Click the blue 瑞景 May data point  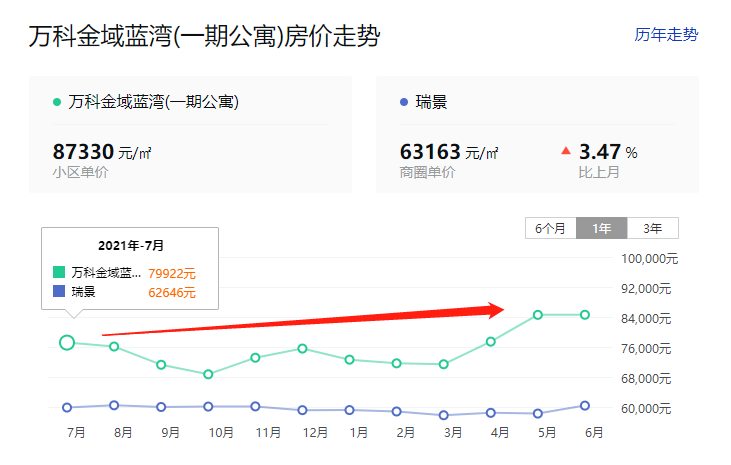pos(538,413)
